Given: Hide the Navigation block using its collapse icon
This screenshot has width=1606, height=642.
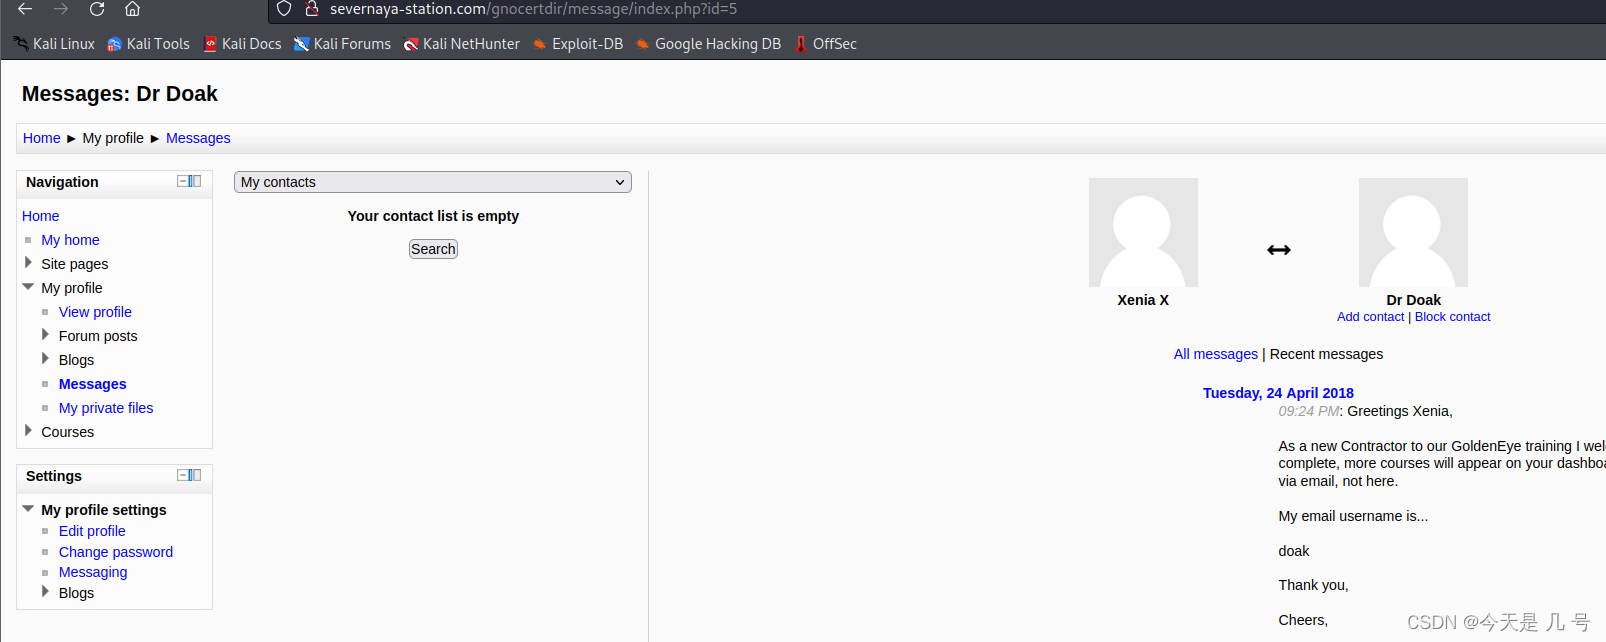Looking at the screenshot, I should click(183, 181).
